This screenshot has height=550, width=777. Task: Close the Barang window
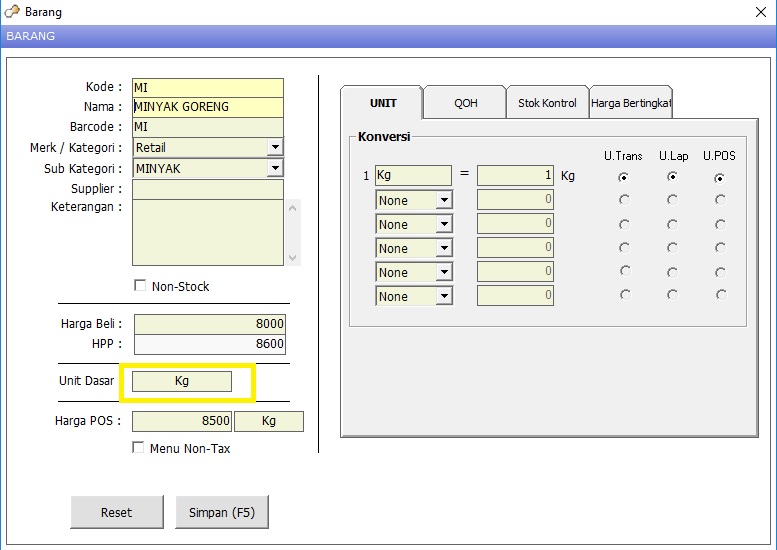760,12
